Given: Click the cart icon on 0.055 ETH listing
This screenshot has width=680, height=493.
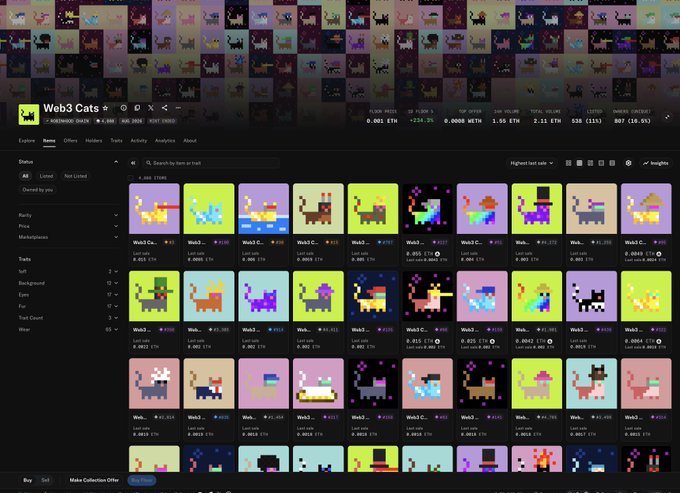Looking at the screenshot, I should point(438,254).
